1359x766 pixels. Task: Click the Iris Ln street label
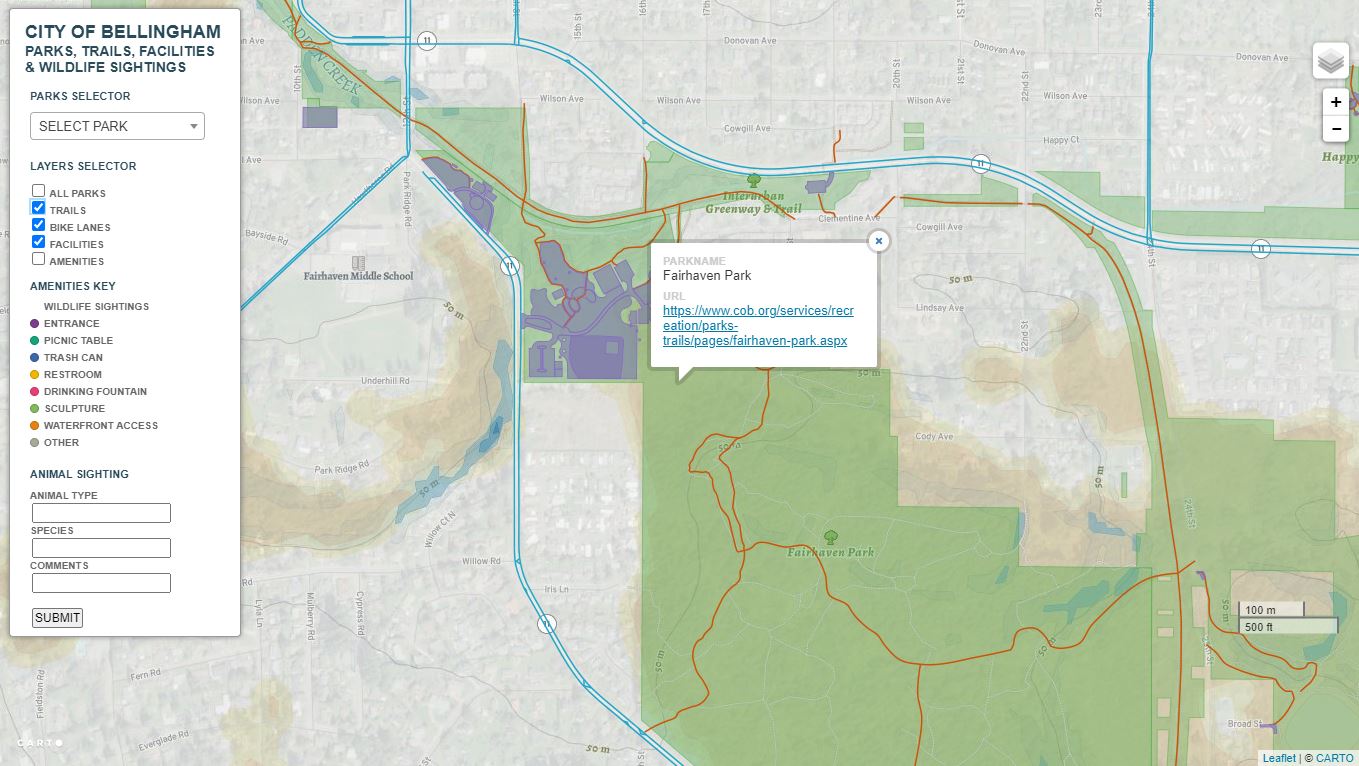click(557, 590)
